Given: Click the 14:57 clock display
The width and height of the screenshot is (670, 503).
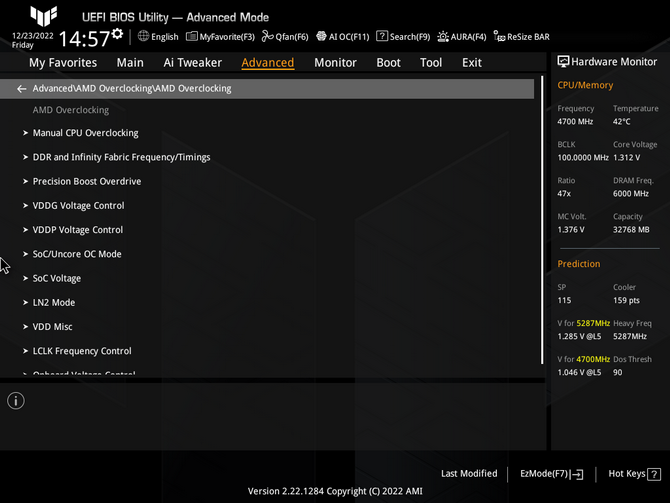Looking at the screenshot, I should point(84,38).
